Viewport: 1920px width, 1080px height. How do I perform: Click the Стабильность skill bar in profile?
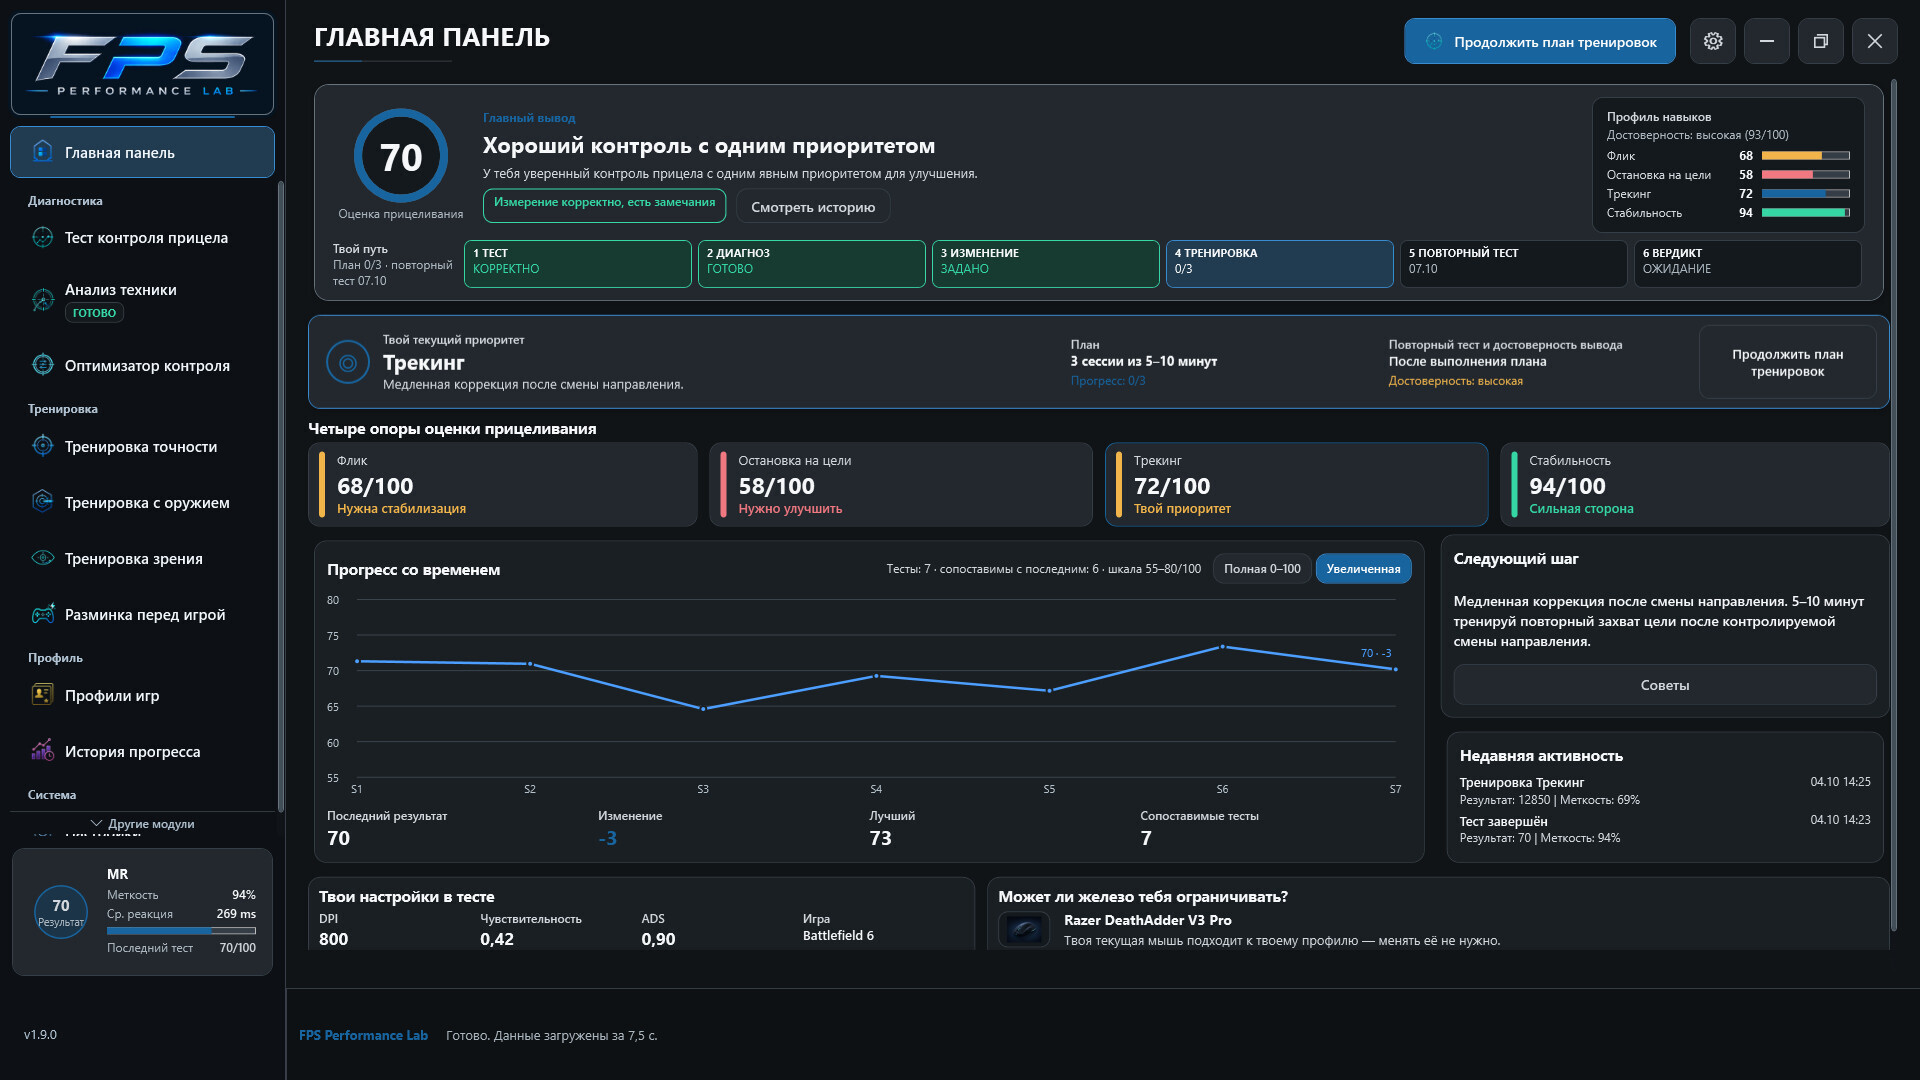click(1805, 213)
